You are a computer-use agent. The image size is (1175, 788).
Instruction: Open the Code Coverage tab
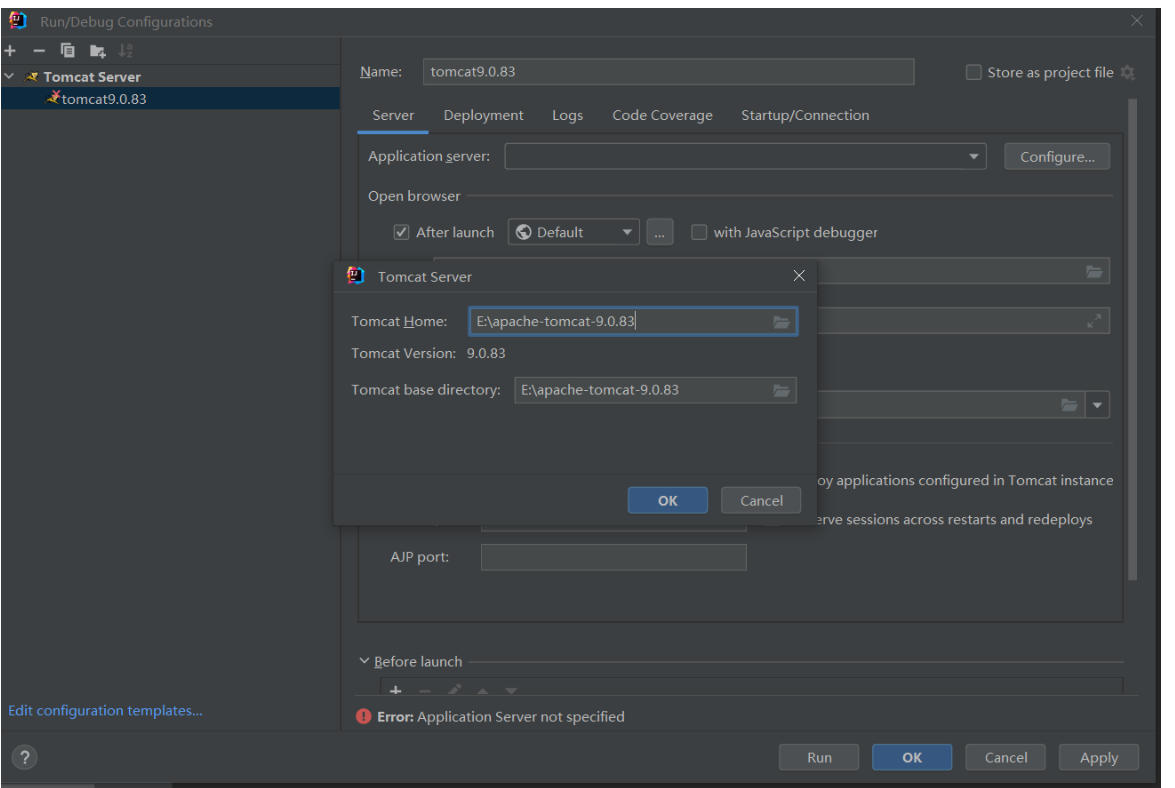pos(662,115)
